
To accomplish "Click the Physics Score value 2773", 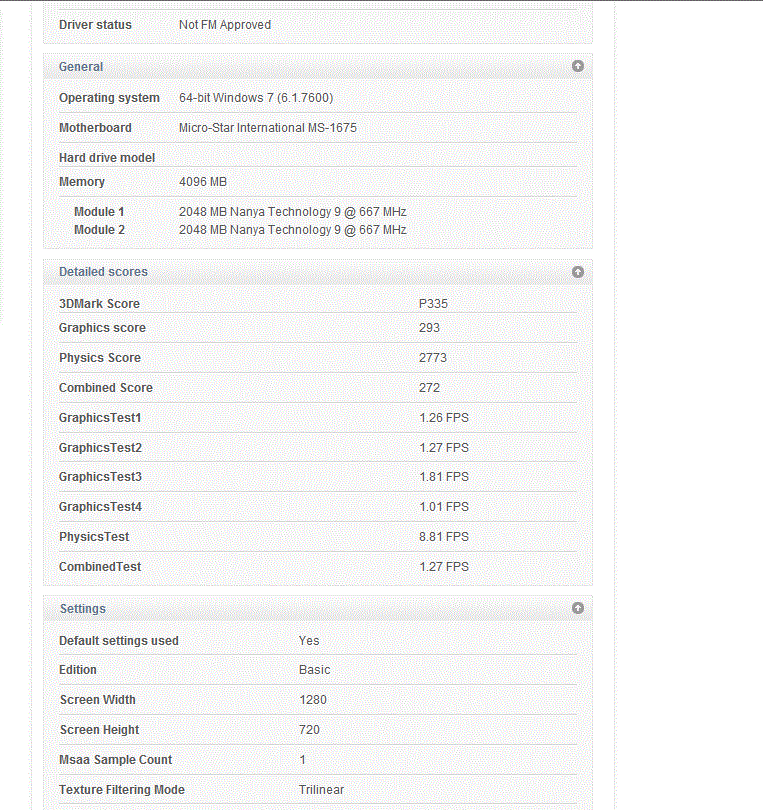I will (433, 358).
